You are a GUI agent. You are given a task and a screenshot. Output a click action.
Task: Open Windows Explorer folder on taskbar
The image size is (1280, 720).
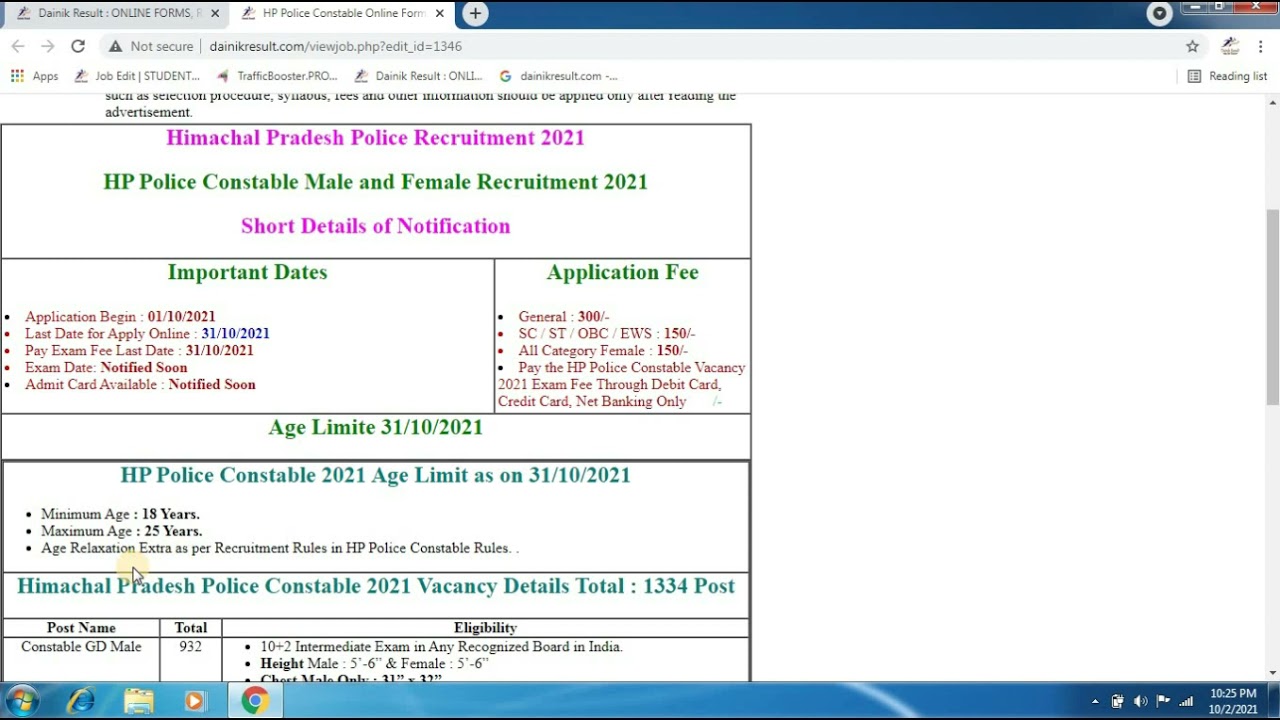click(x=138, y=701)
